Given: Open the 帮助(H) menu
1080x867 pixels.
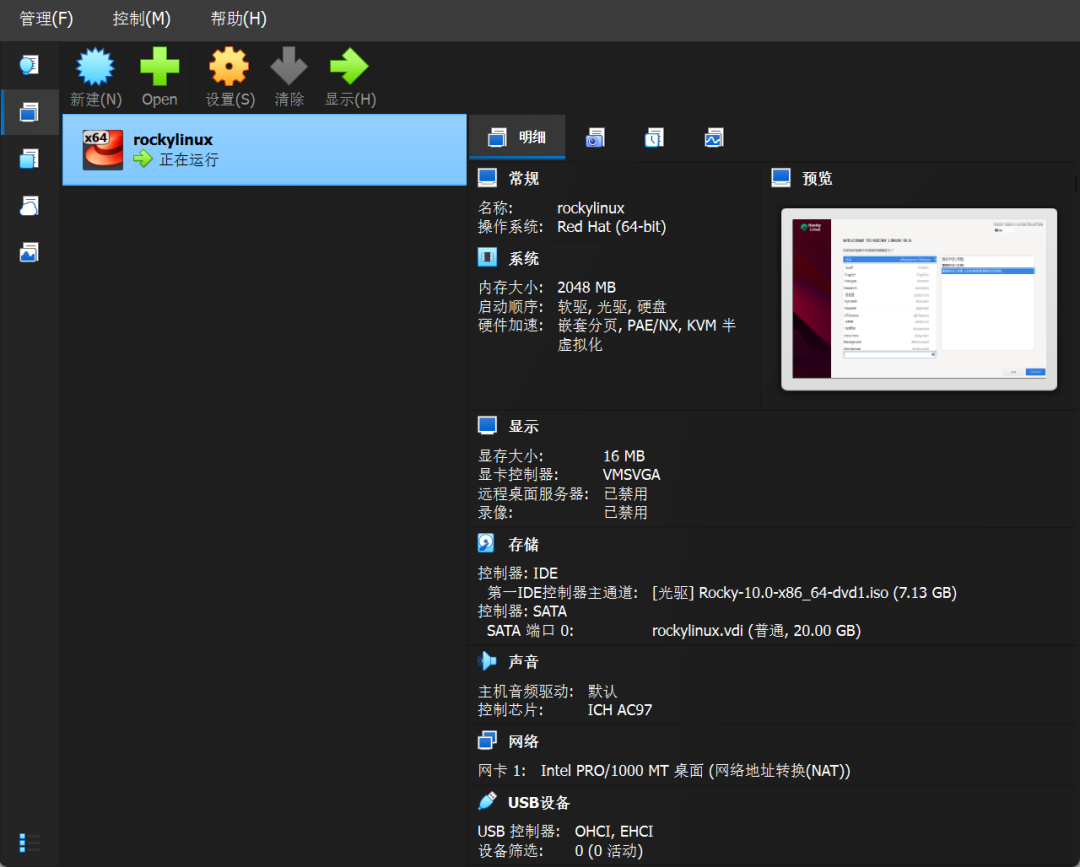Looking at the screenshot, I should tap(238, 19).
